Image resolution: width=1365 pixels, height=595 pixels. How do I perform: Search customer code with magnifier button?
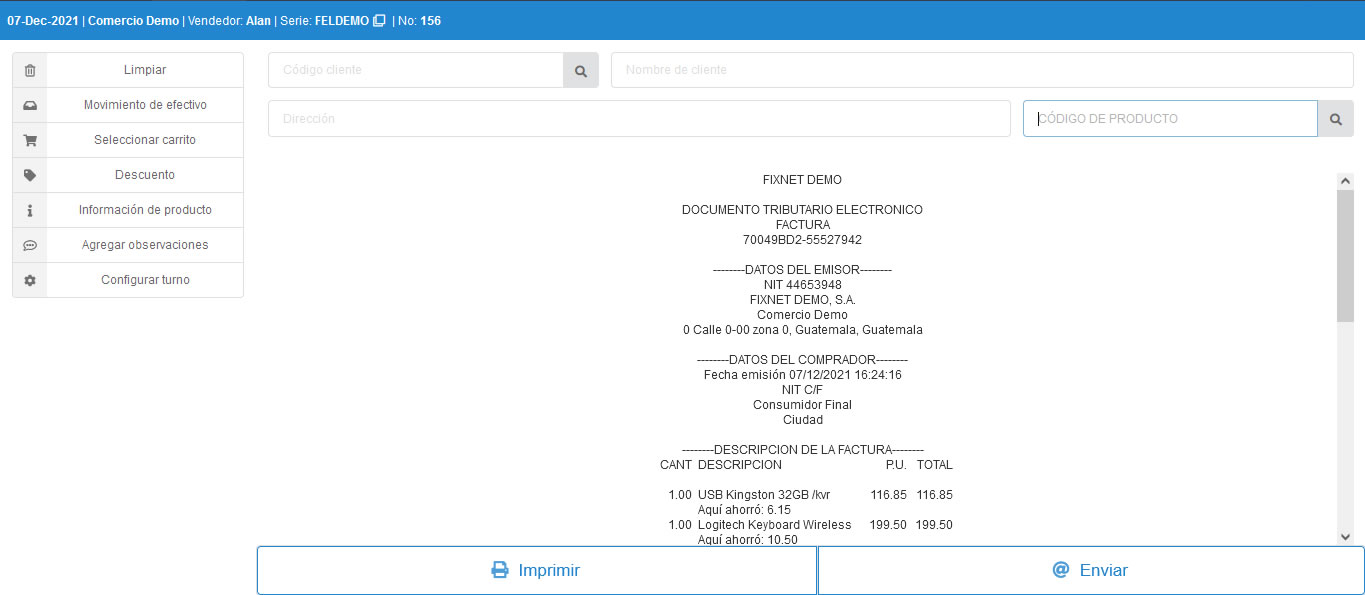coord(581,70)
